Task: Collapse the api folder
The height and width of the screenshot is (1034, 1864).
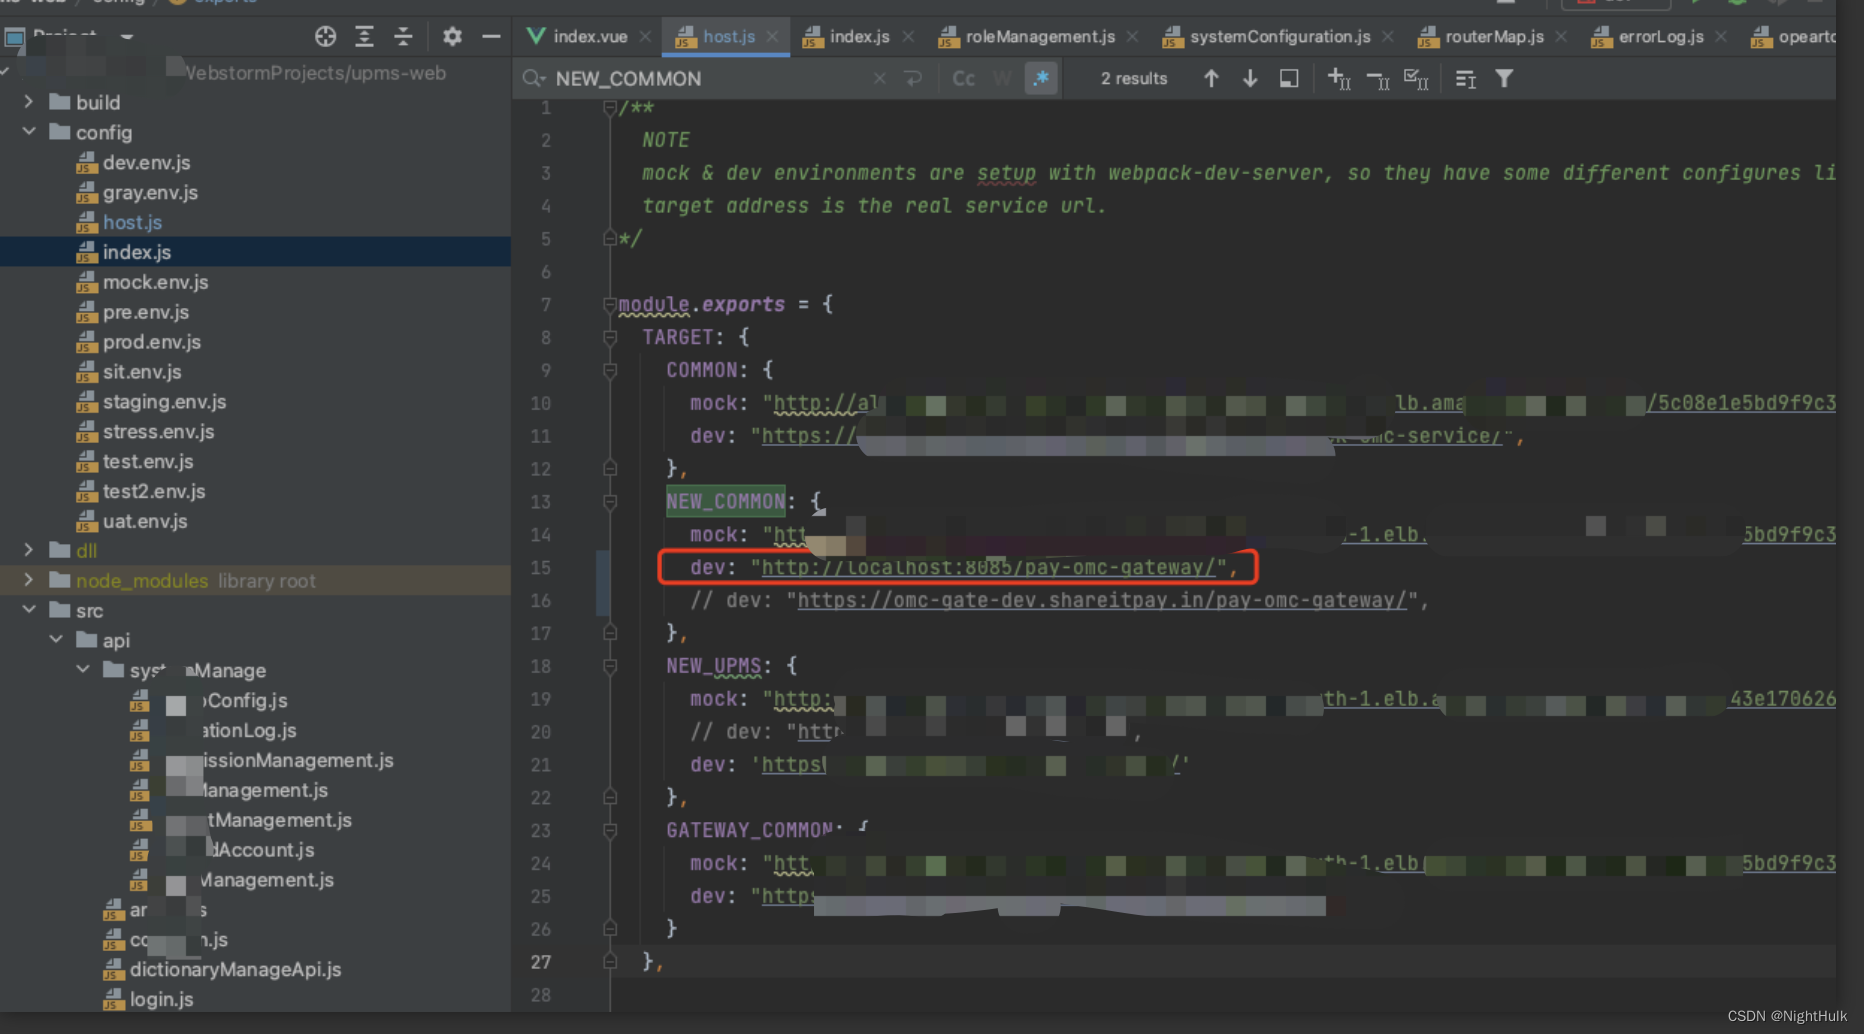Action: click(56, 640)
